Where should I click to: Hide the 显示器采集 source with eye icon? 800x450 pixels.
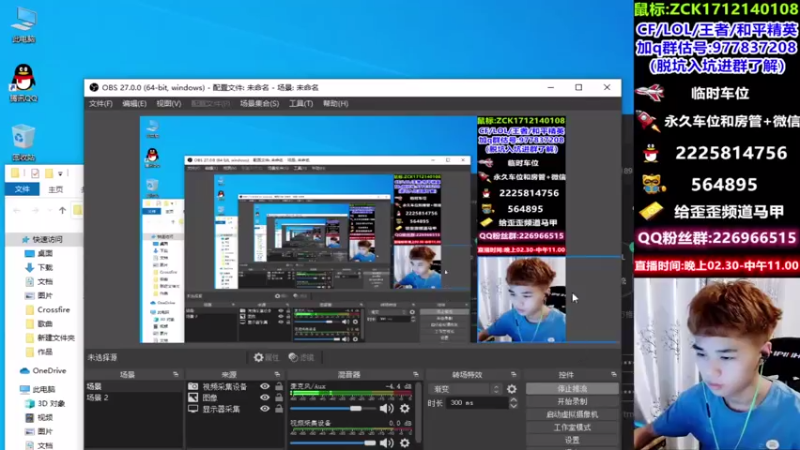pyautogui.click(x=265, y=409)
